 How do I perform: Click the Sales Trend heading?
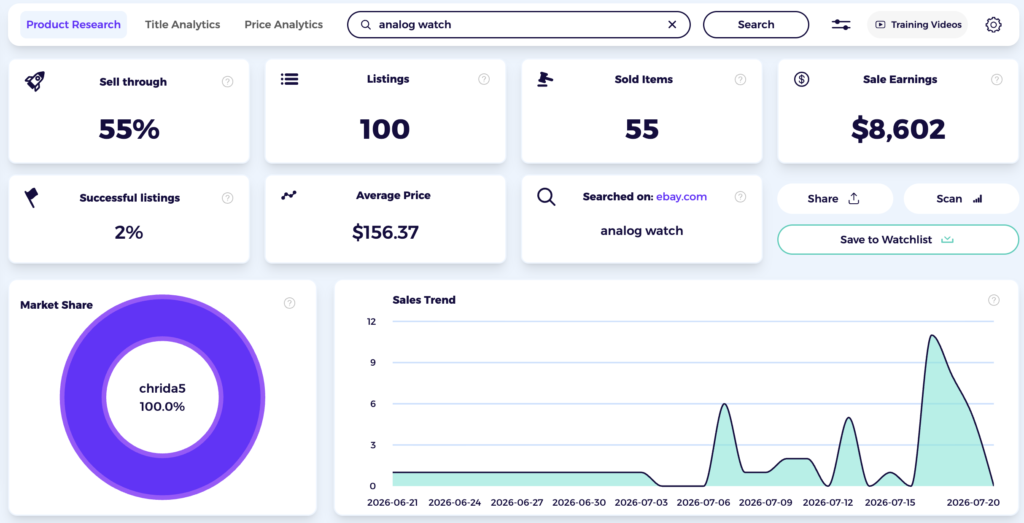tap(424, 300)
